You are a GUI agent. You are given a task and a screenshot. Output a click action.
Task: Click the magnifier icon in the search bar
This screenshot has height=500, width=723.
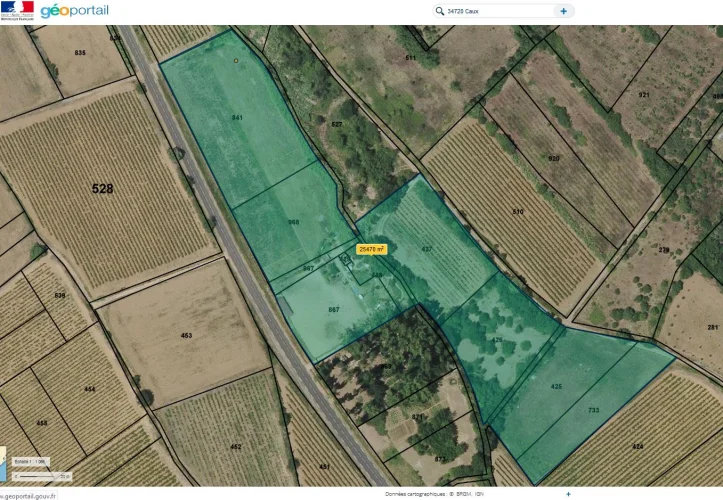pos(439,11)
